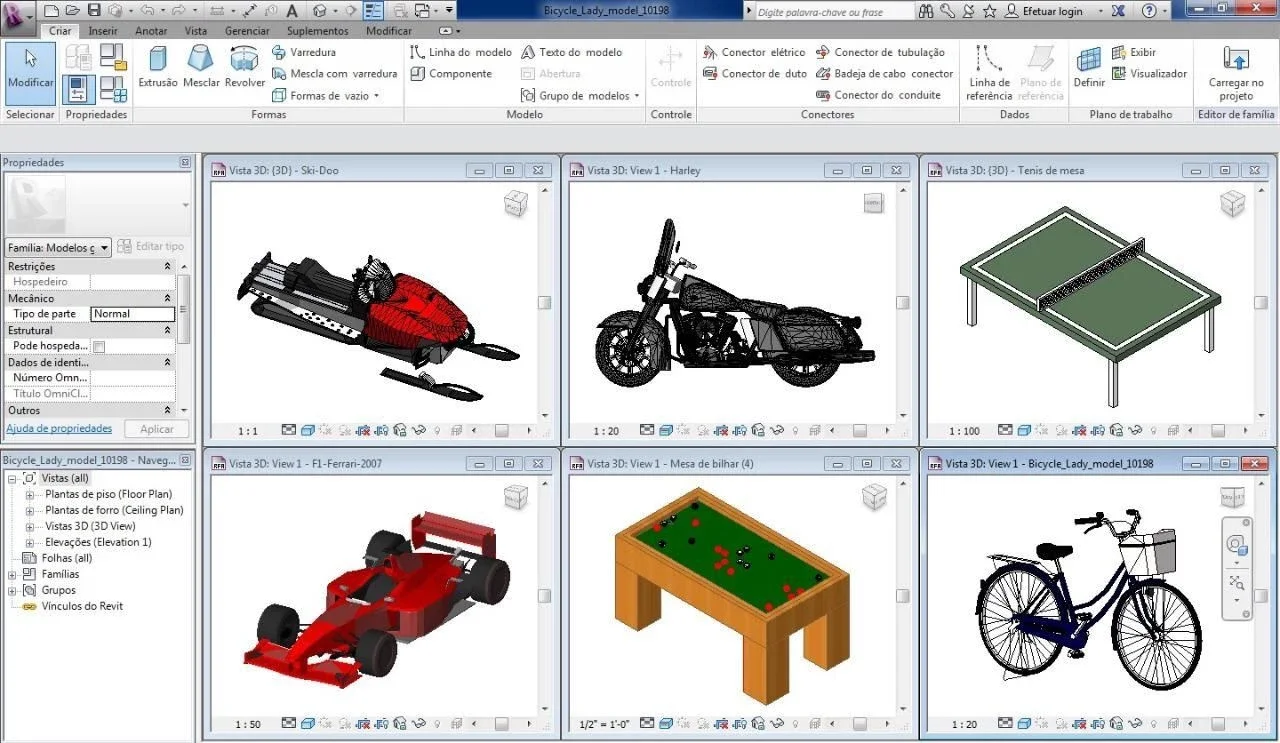
Task: Select the Mesclar form tool
Action: click(x=201, y=67)
